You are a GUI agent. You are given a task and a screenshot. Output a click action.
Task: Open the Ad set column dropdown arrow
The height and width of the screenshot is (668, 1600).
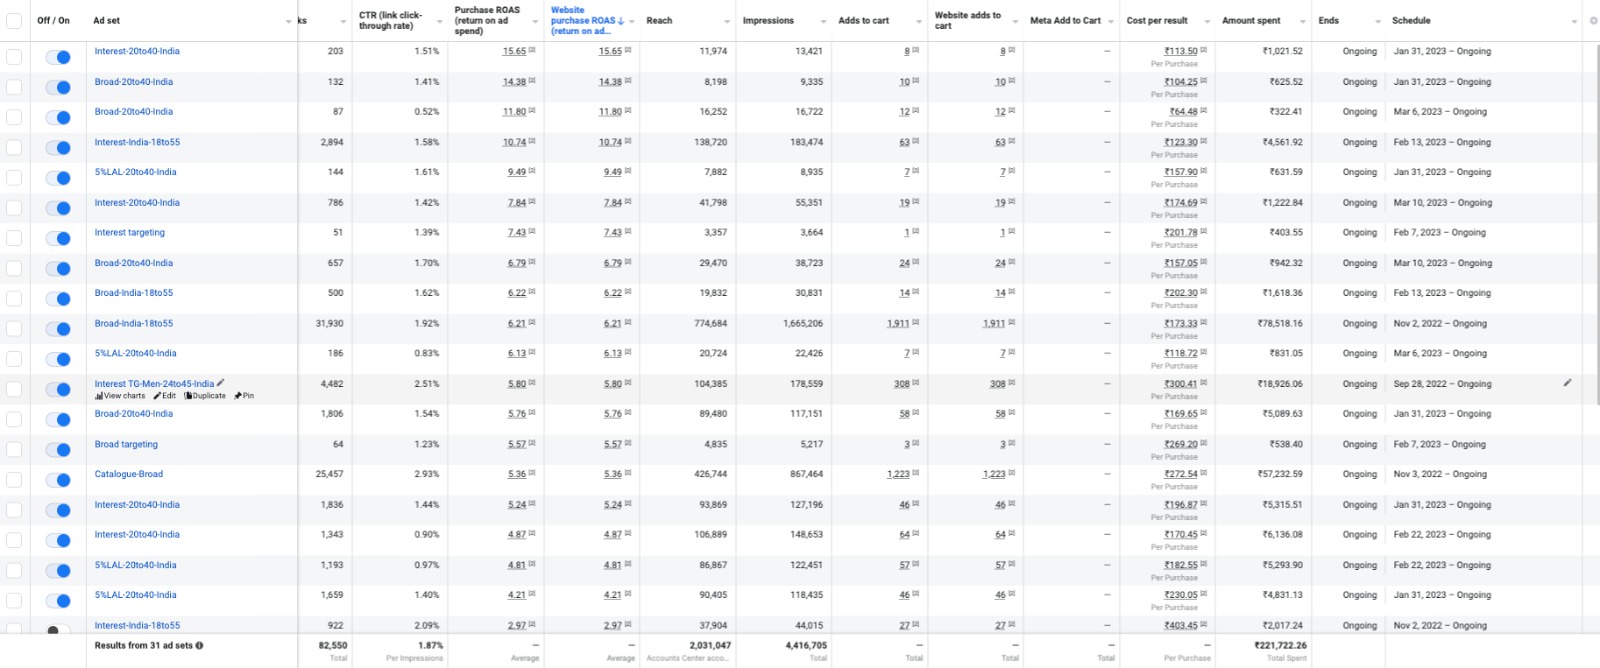tap(288, 21)
